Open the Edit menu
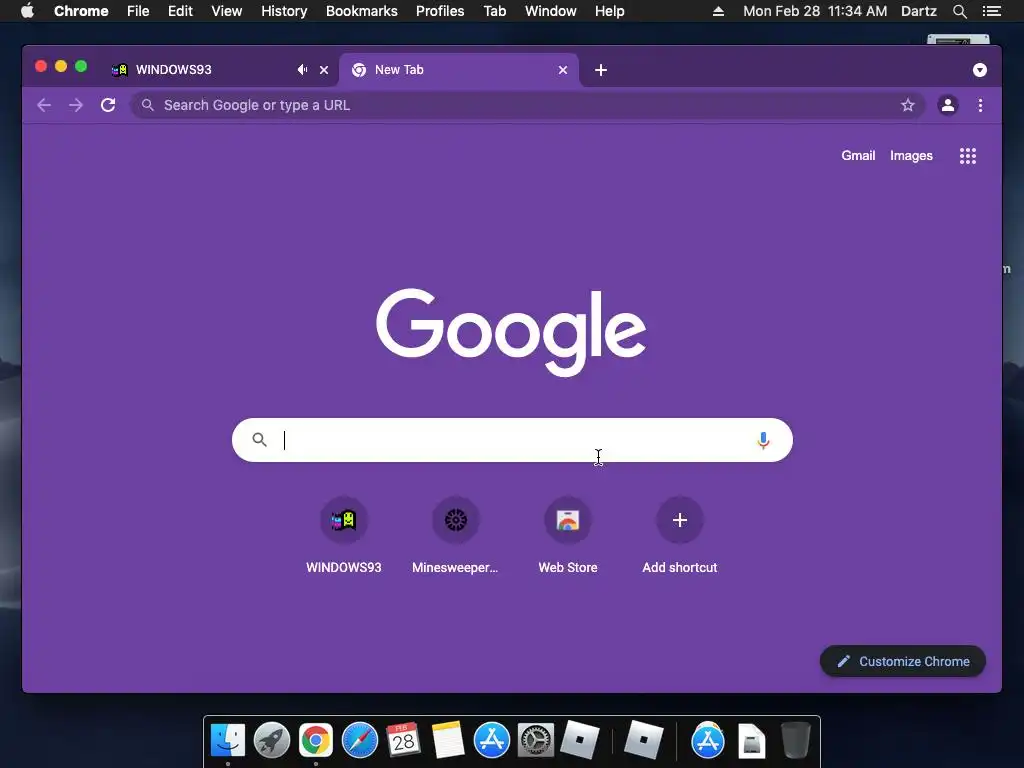 (x=180, y=11)
